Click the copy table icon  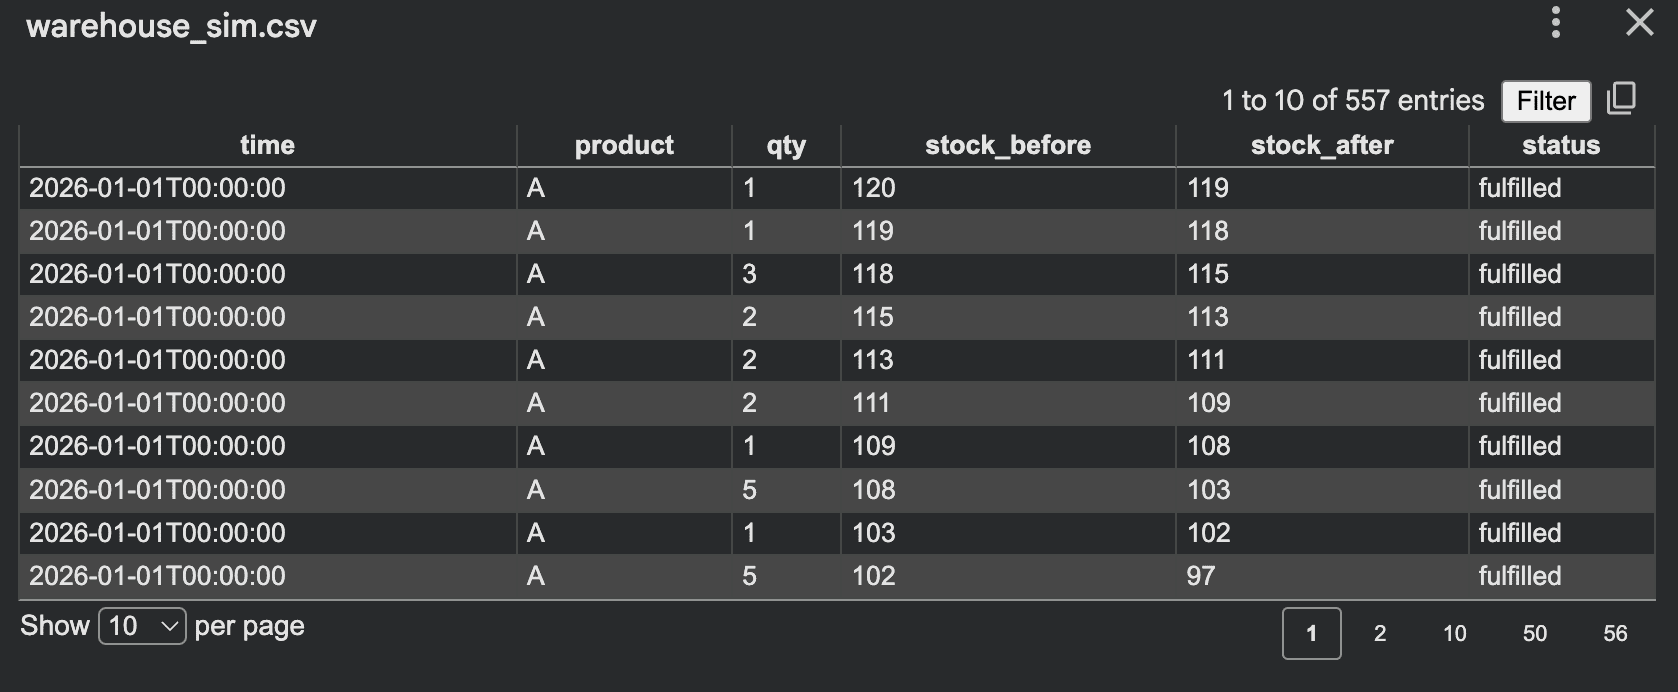coord(1621,99)
